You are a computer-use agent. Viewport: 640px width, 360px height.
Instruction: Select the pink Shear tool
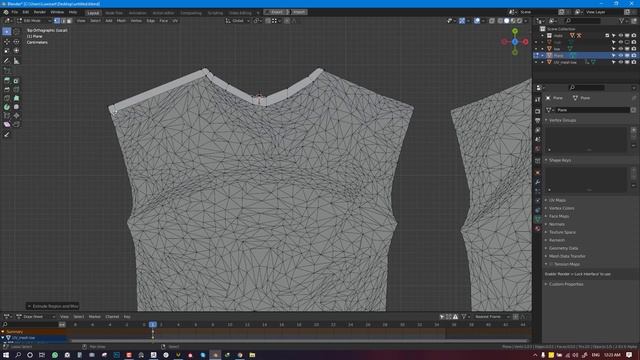(x=7, y=124)
